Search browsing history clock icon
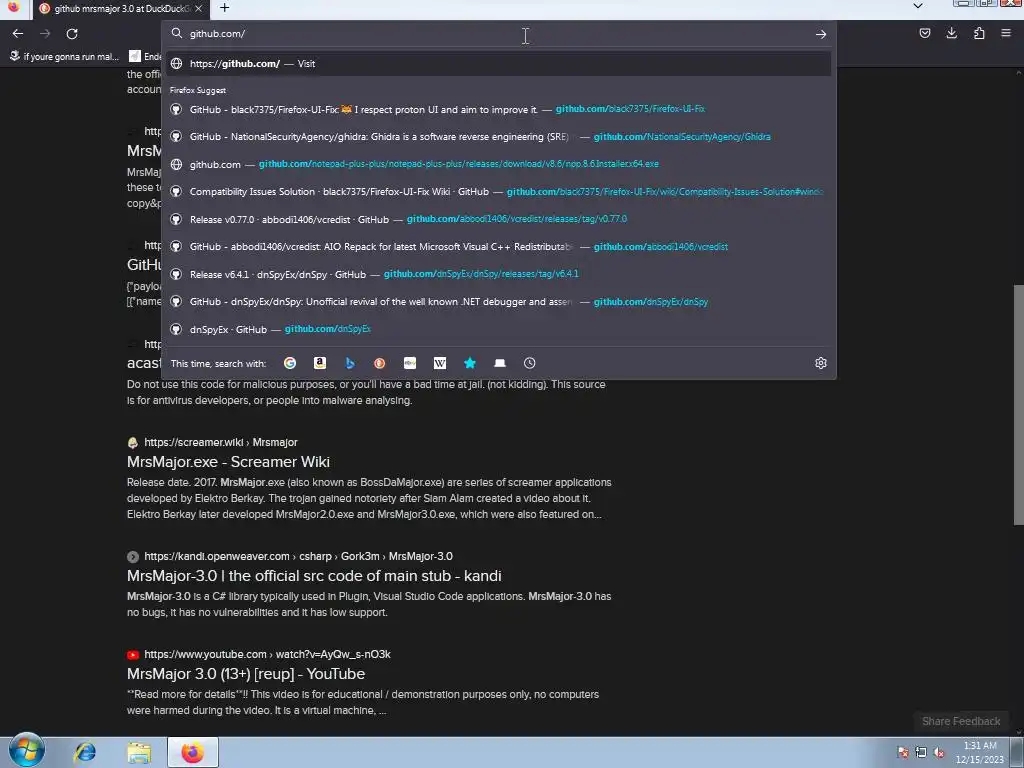Viewport: 1024px width, 768px height. point(530,363)
